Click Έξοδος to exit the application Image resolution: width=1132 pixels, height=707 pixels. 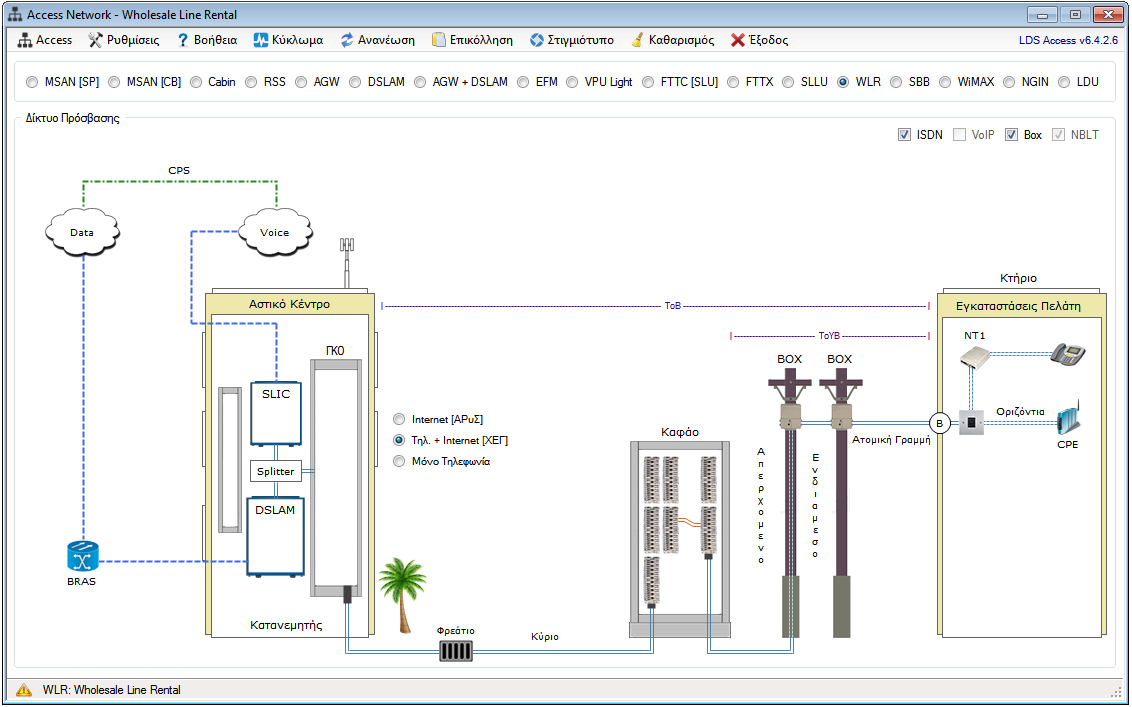click(x=760, y=40)
